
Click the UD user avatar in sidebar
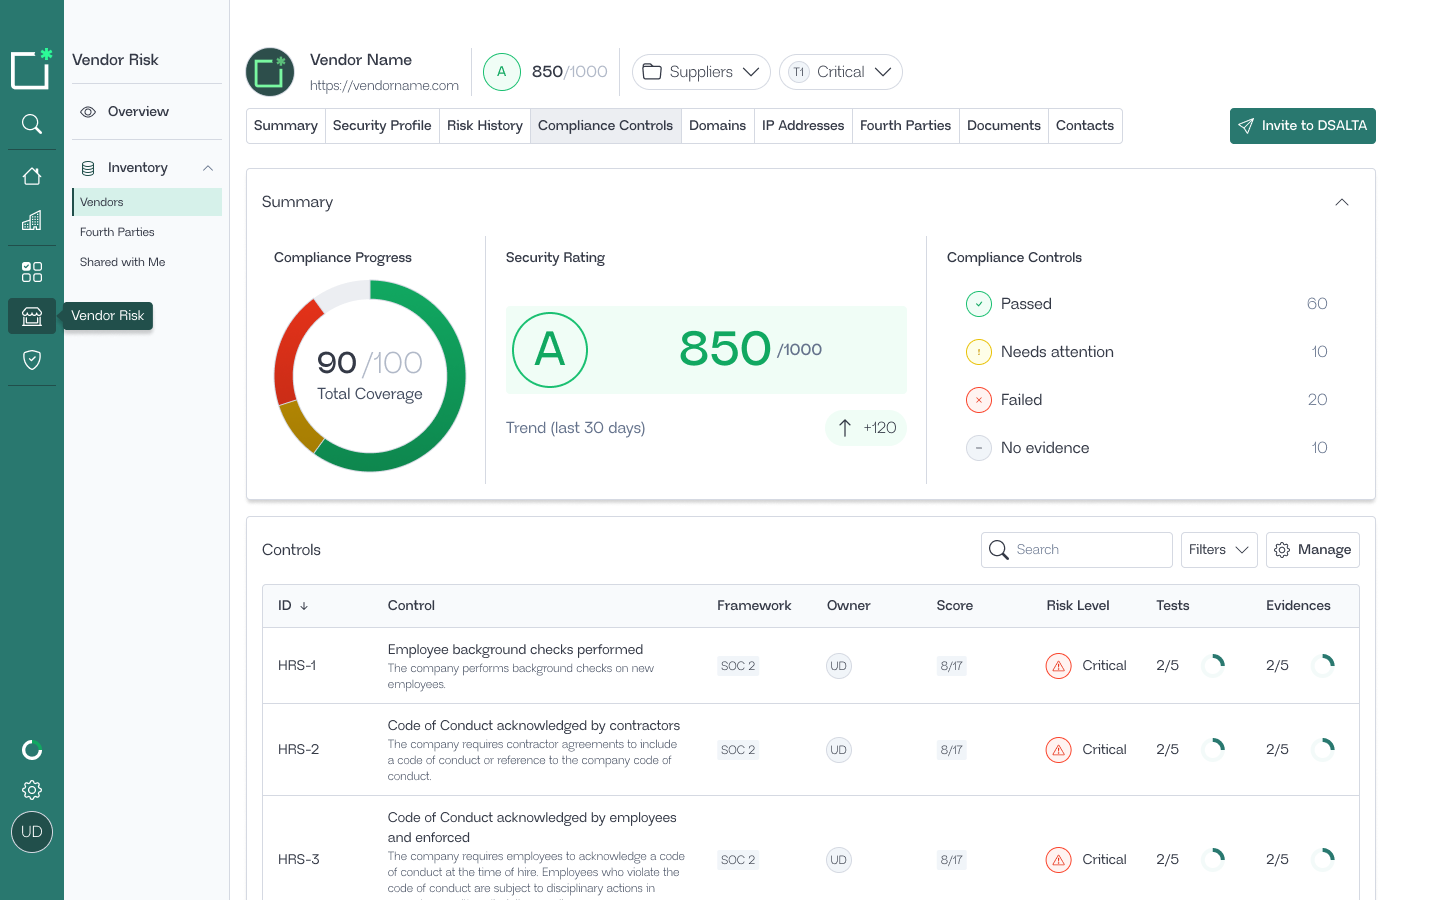pos(32,832)
